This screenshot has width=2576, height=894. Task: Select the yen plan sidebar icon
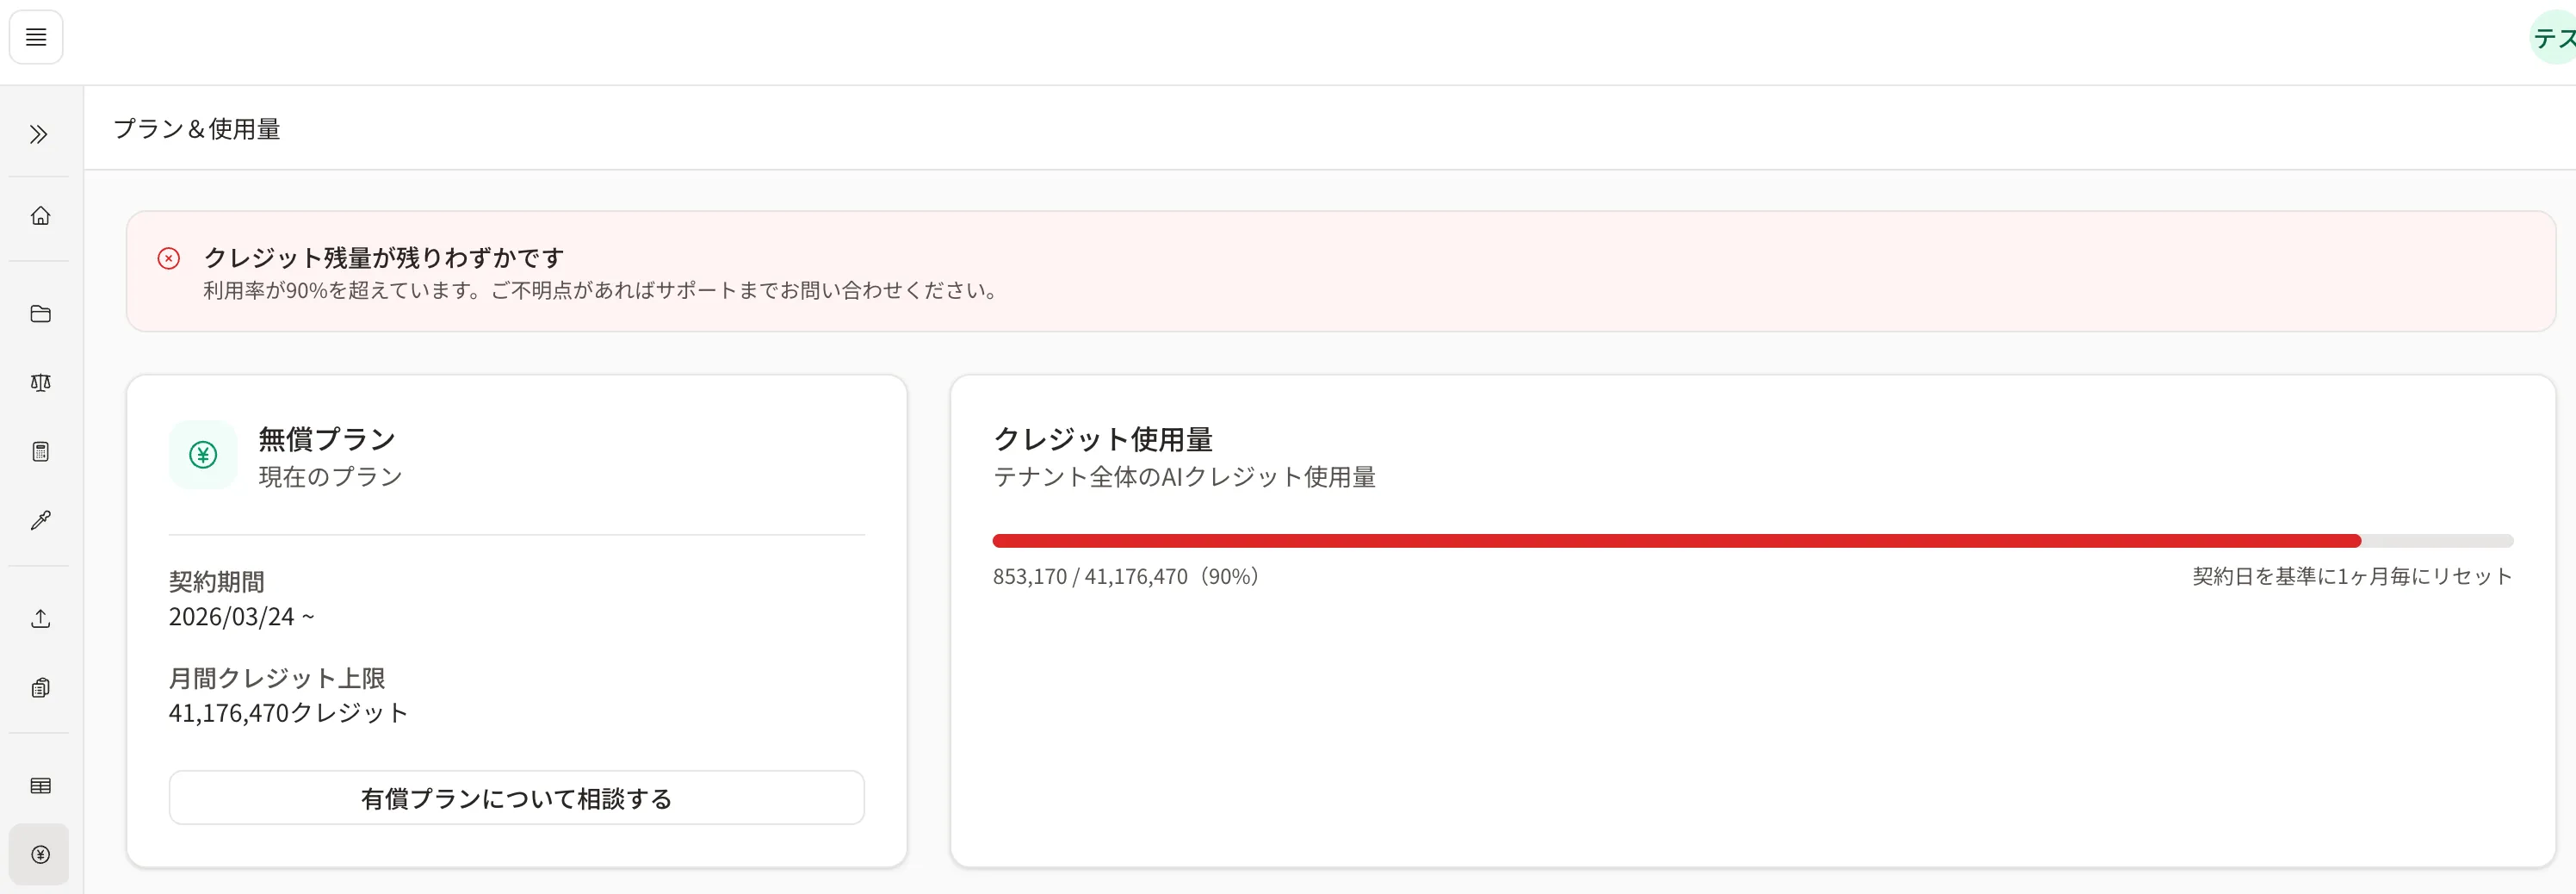pos(40,855)
